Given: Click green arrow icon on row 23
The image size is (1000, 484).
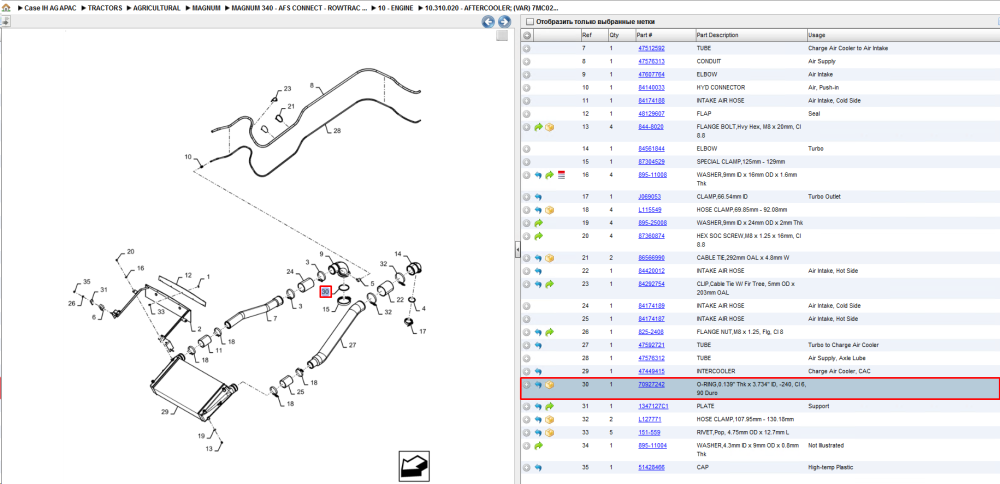Looking at the screenshot, I should (549, 284).
